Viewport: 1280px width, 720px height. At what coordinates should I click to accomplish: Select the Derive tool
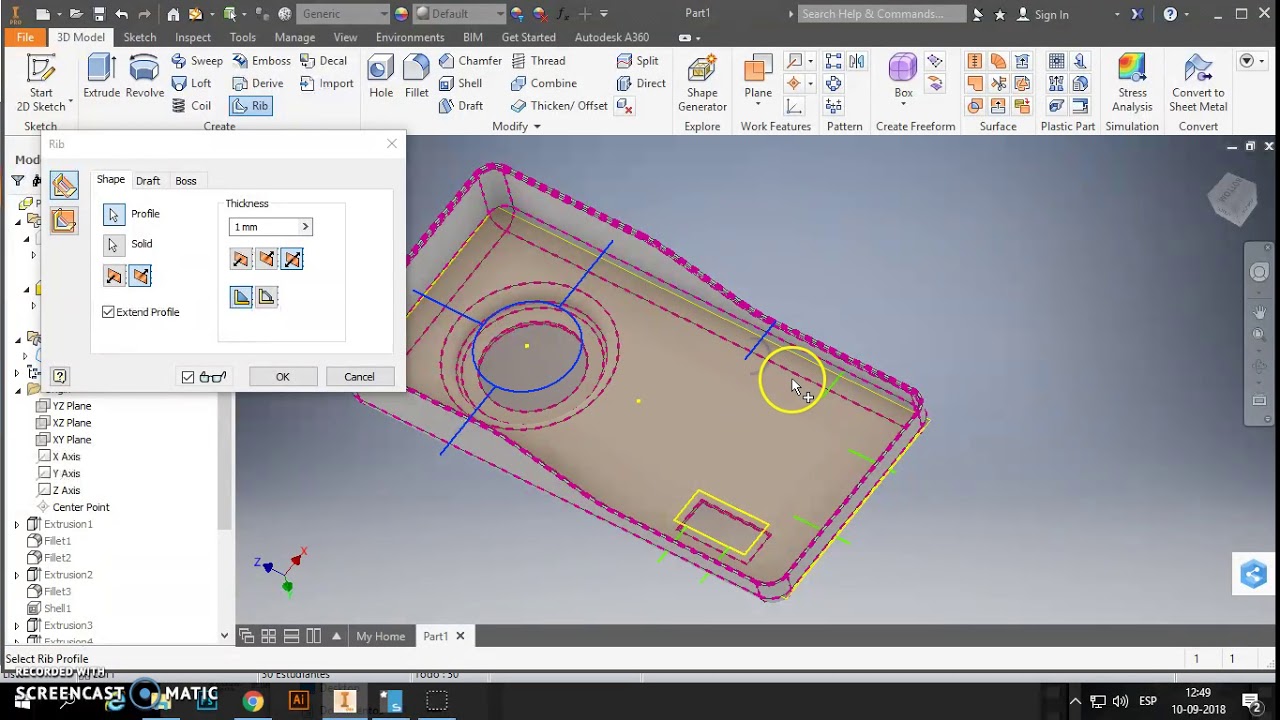(257, 83)
